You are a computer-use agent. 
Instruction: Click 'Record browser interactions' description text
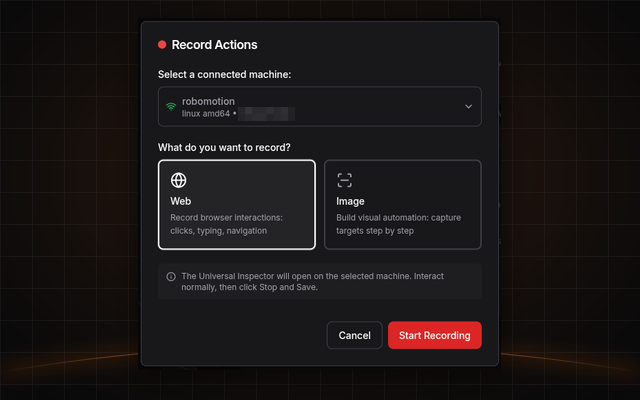pos(227,224)
